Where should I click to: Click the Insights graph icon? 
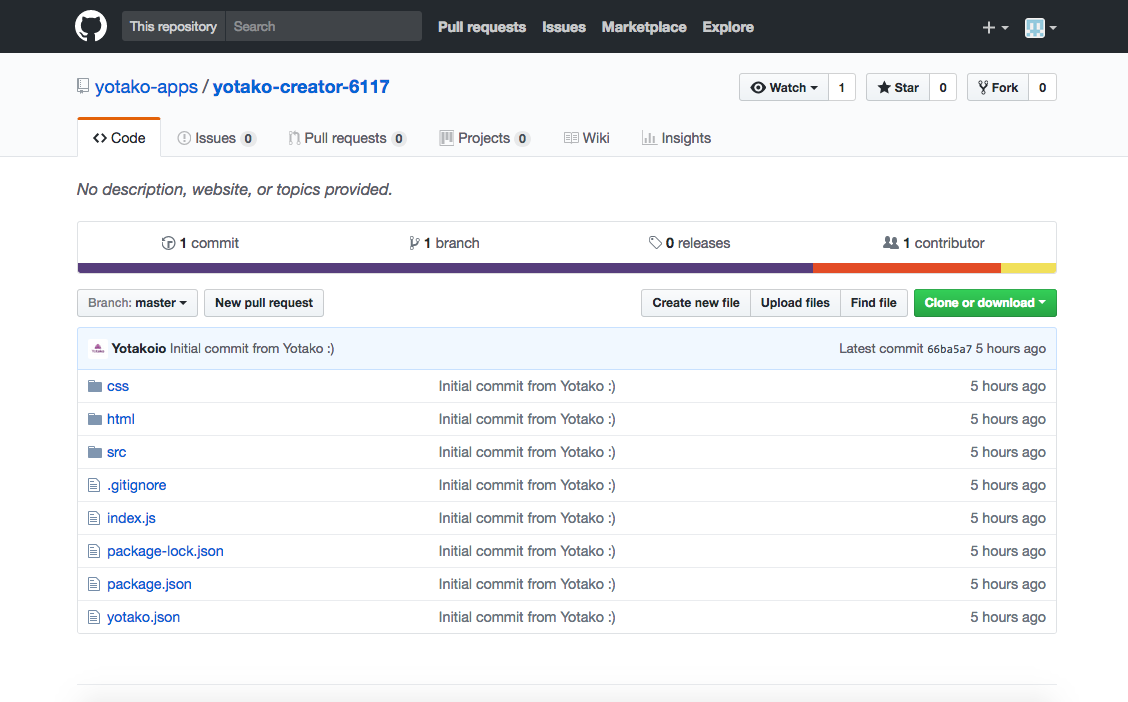(649, 138)
